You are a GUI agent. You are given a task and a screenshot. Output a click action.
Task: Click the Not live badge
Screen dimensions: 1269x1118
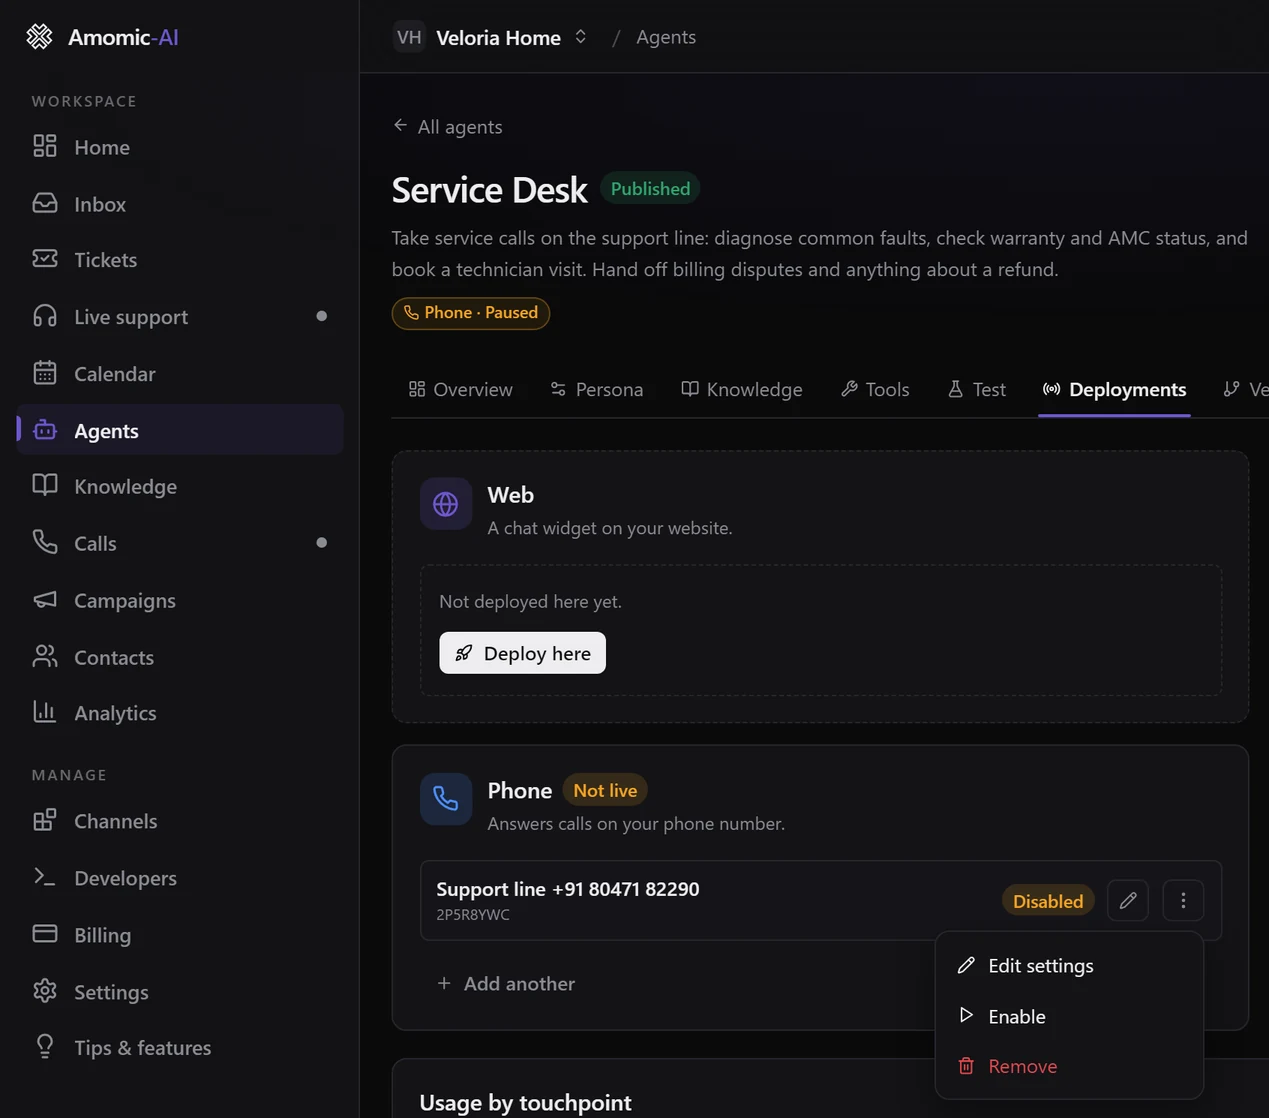coord(605,790)
